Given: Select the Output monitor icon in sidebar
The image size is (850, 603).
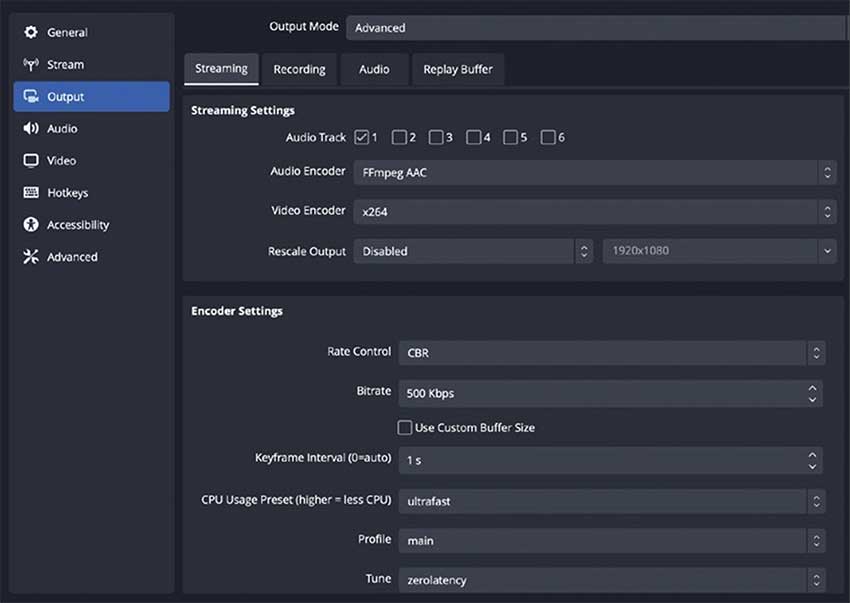Looking at the screenshot, I should 30,97.
